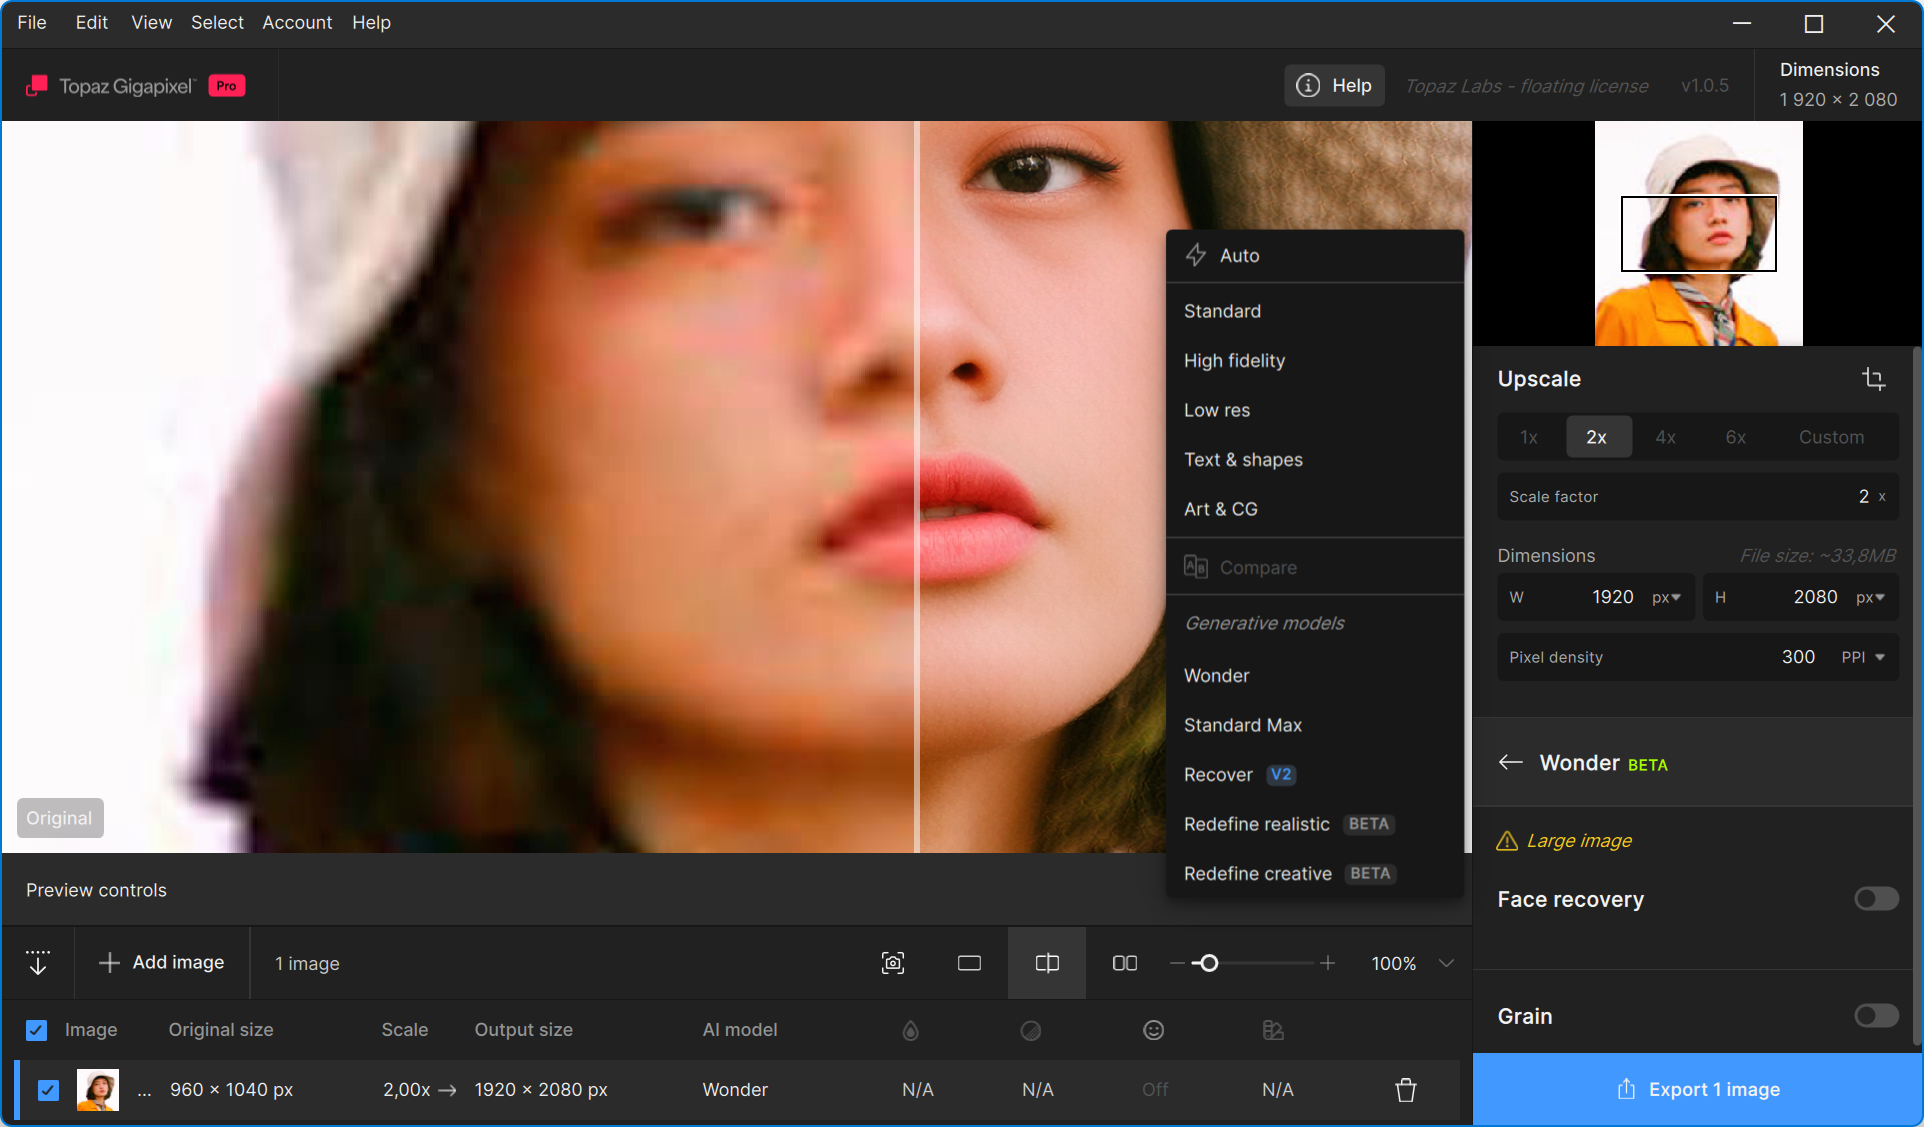1924x1127 pixels.
Task: Select side-by-side view icon
Action: tap(1124, 963)
